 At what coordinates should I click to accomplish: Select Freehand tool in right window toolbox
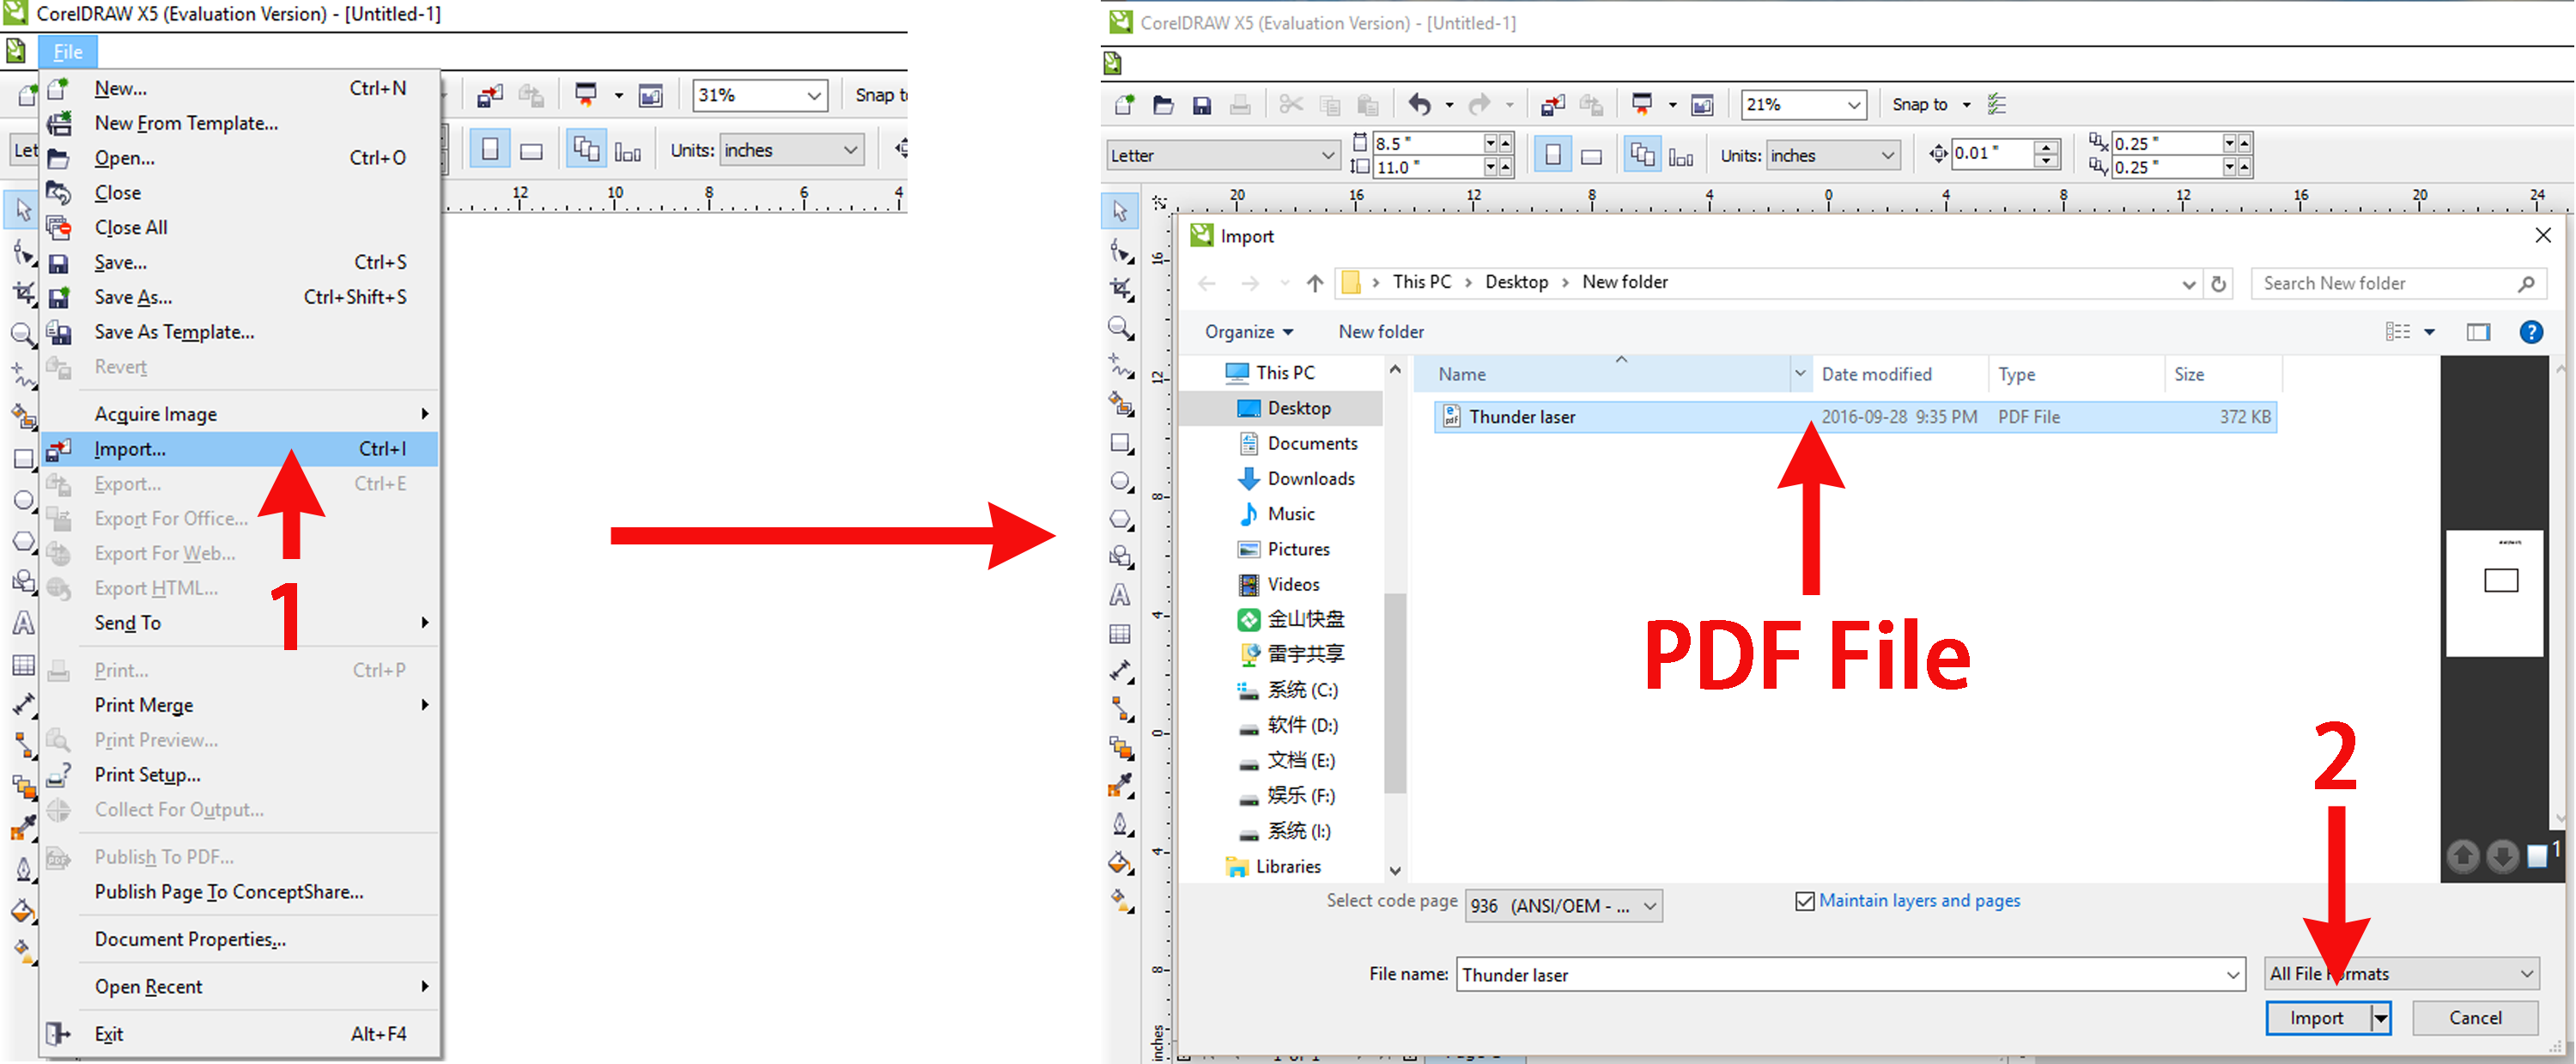click(1121, 366)
